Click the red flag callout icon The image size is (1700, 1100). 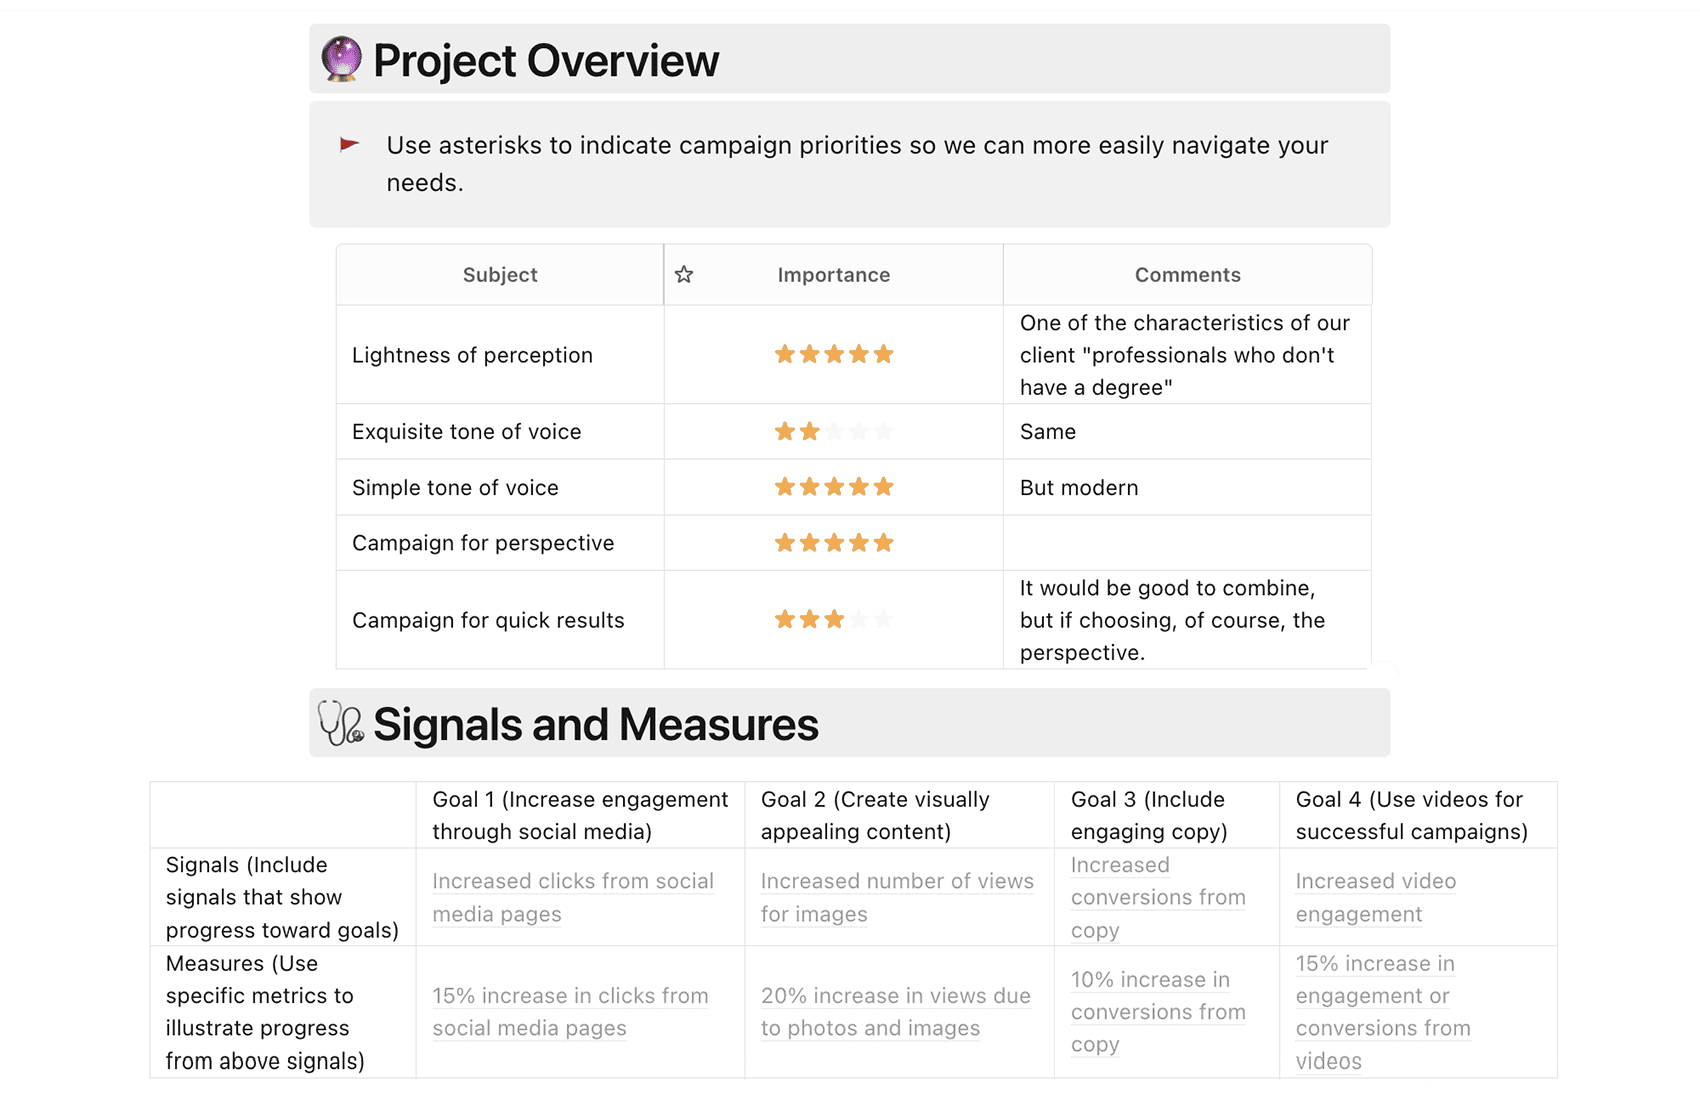[349, 145]
